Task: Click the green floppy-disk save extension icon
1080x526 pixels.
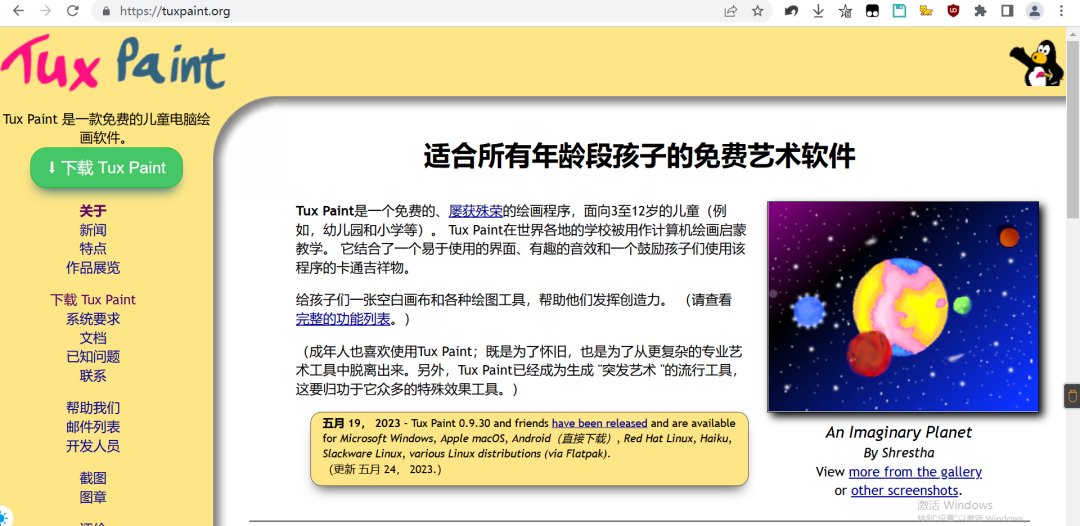Action: (899, 11)
